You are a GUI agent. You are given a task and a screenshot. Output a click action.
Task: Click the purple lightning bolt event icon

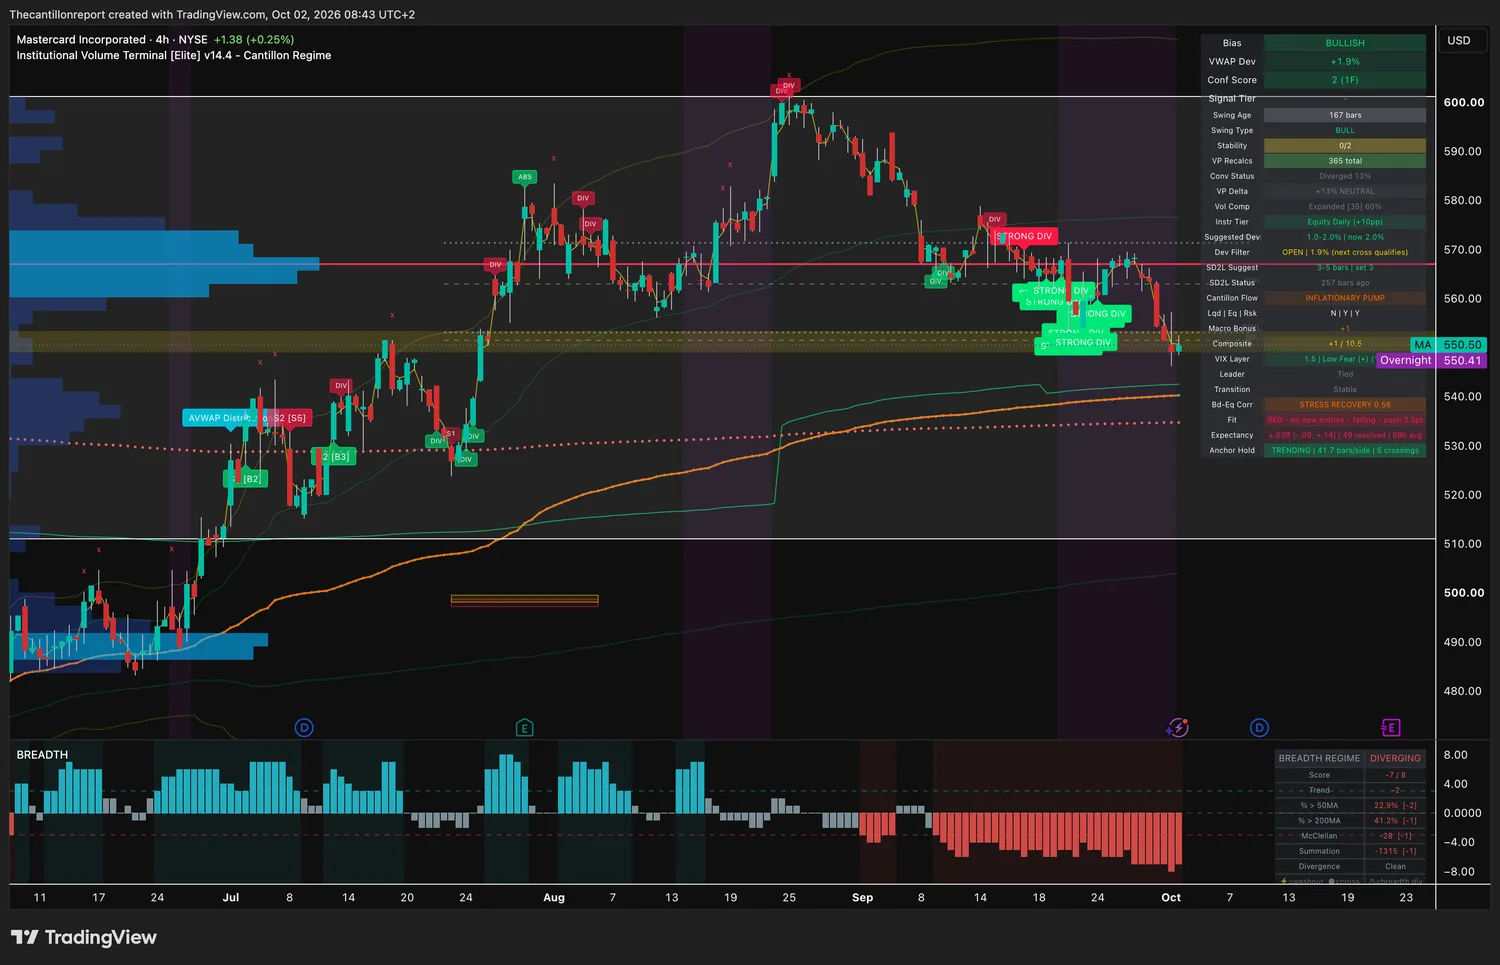tap(1178, 727)
